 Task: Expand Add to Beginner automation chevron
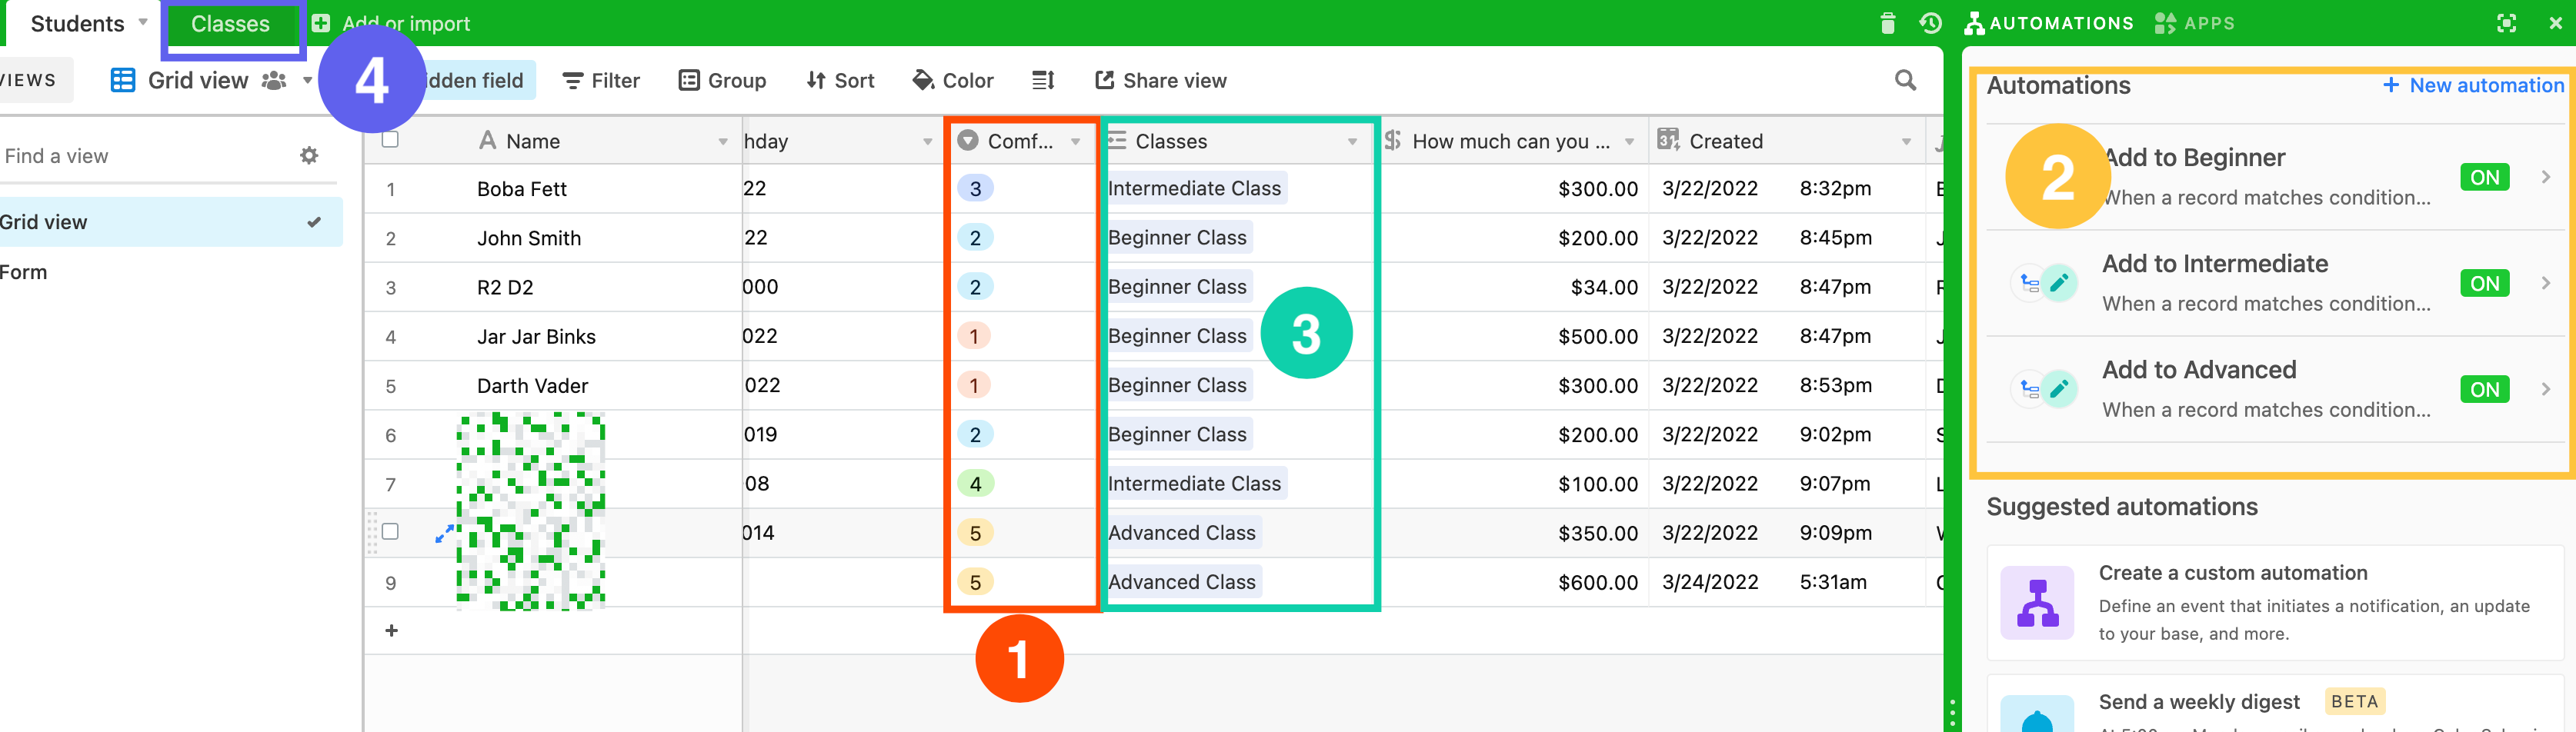[x=2545, y=177]
